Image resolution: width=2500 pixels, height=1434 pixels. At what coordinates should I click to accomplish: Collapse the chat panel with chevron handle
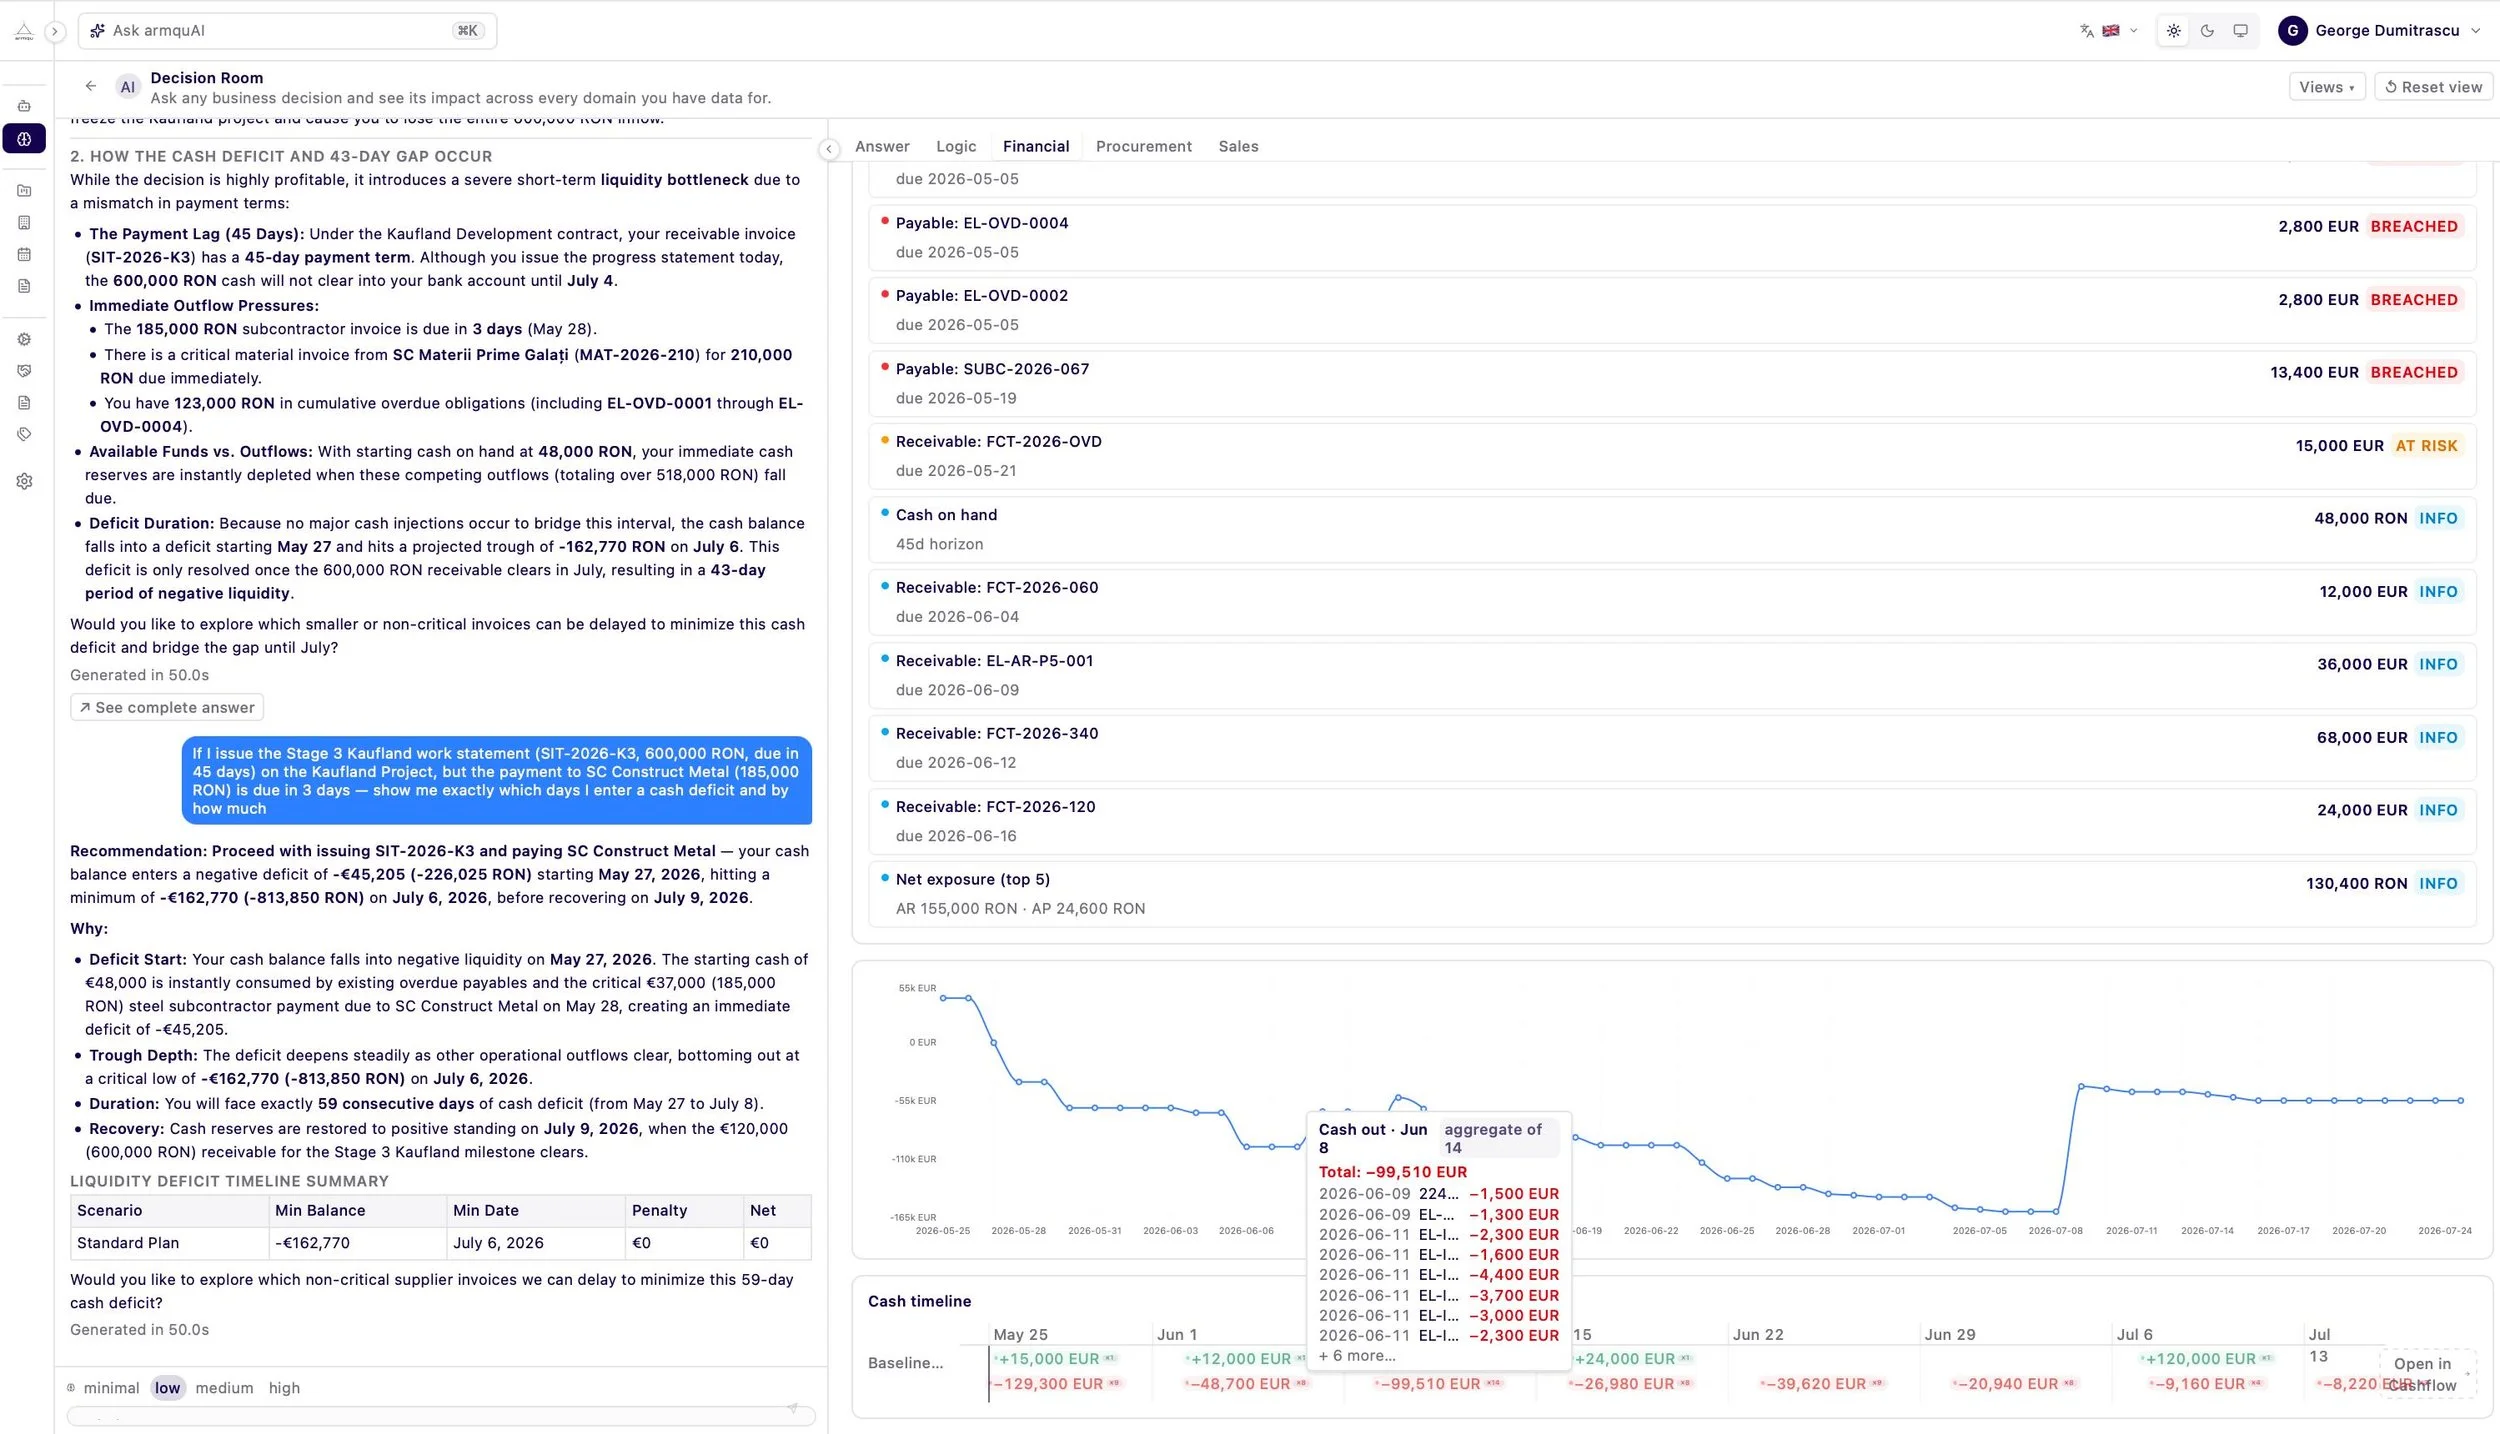829,149
